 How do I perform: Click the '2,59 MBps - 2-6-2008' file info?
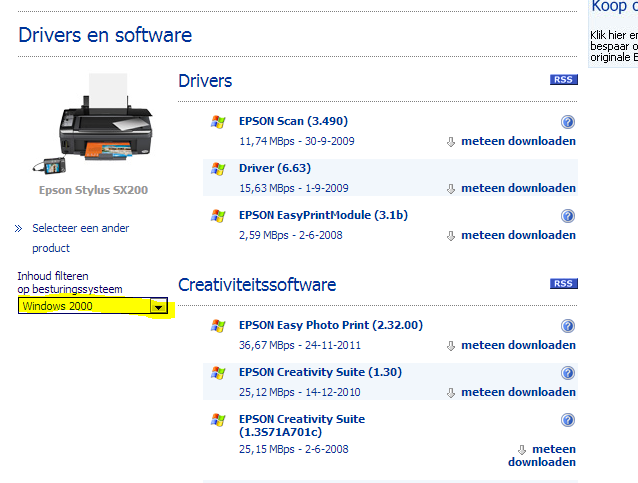click(x=291, y=235)
